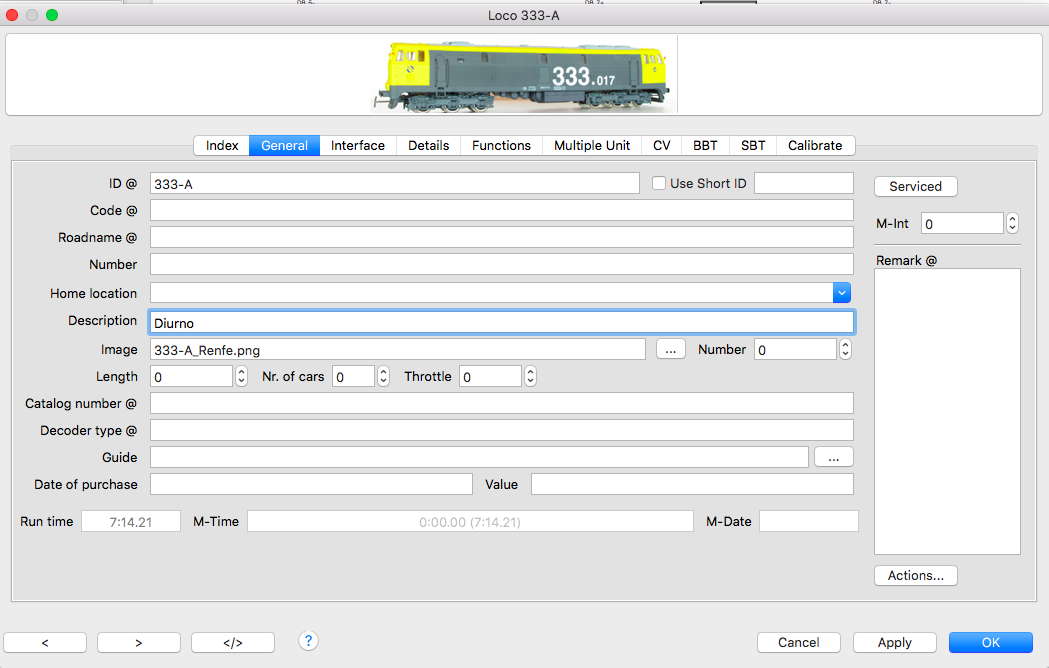The width and height of the screenshot is (1049, 668).
Task: Select the General tab
Action: (x=284, y=145)
